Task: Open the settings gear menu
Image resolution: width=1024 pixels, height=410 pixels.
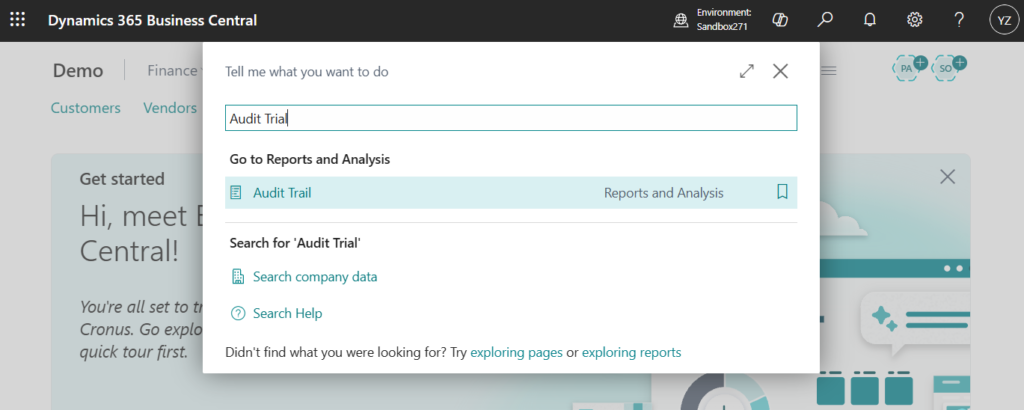Action: pyautogui.click(x=914, y=20)
